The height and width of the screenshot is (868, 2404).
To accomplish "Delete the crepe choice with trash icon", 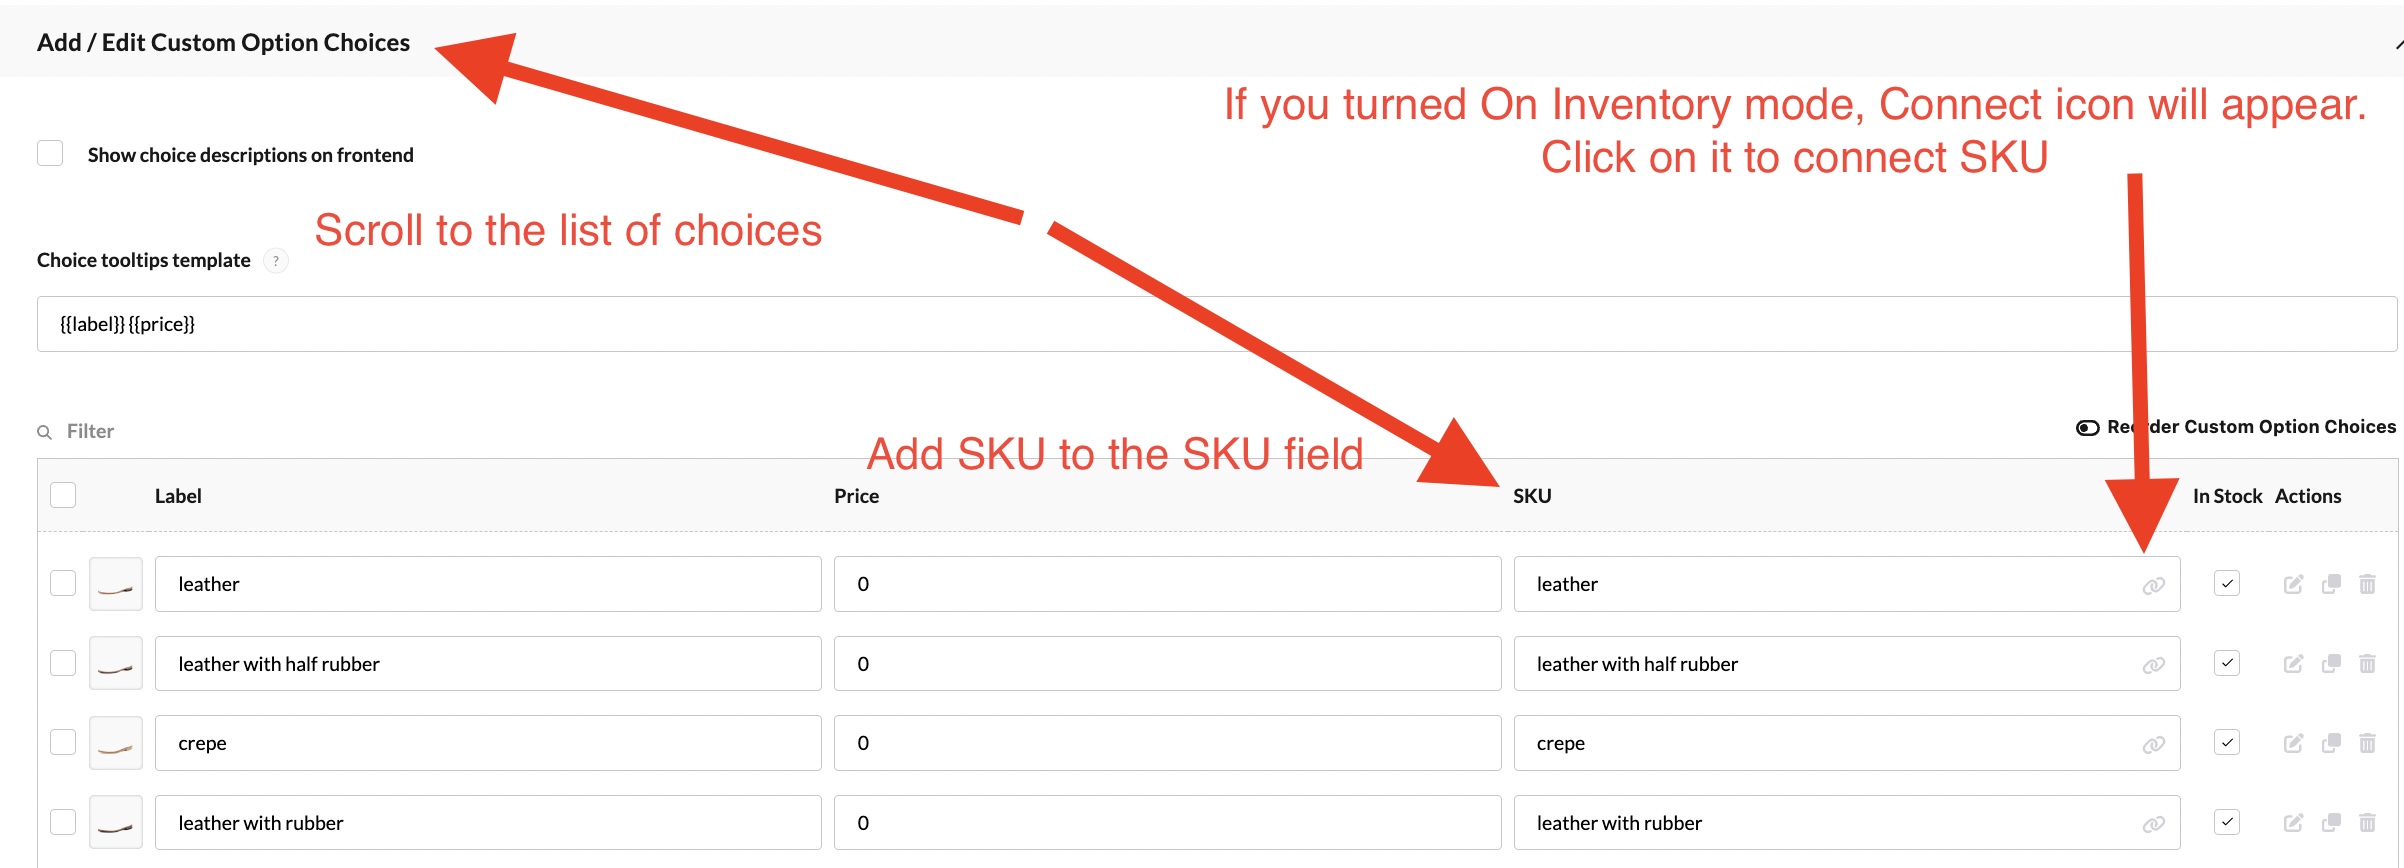I will click(x=2367, y=743).
